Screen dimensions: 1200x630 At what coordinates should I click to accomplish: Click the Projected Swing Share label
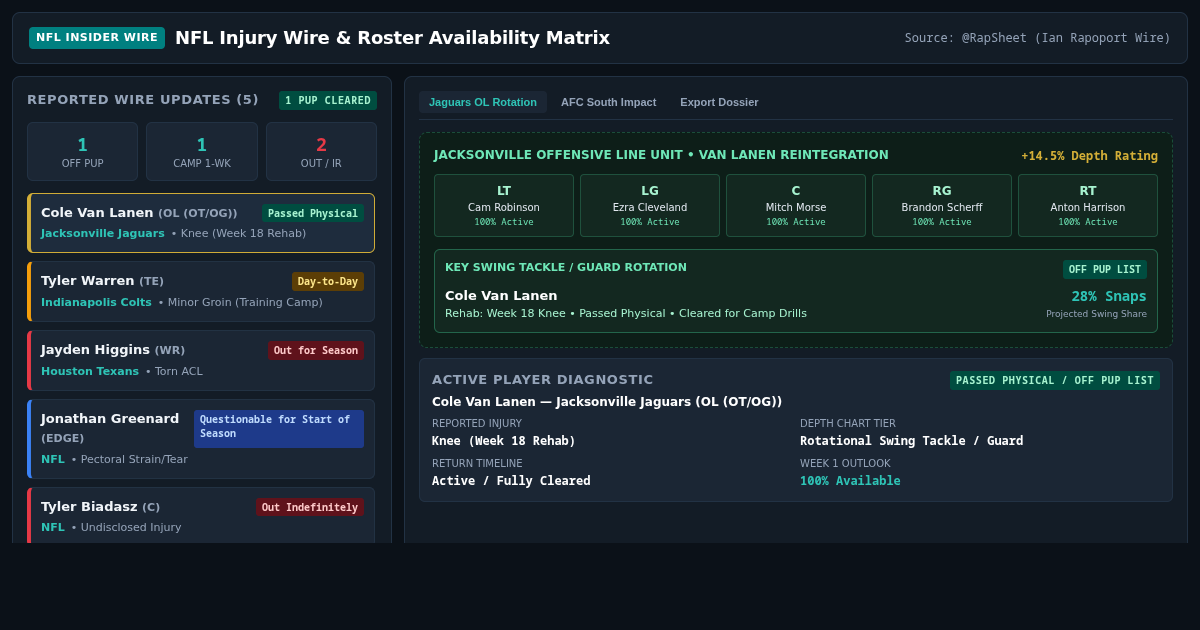click(x=1096, y=314)
